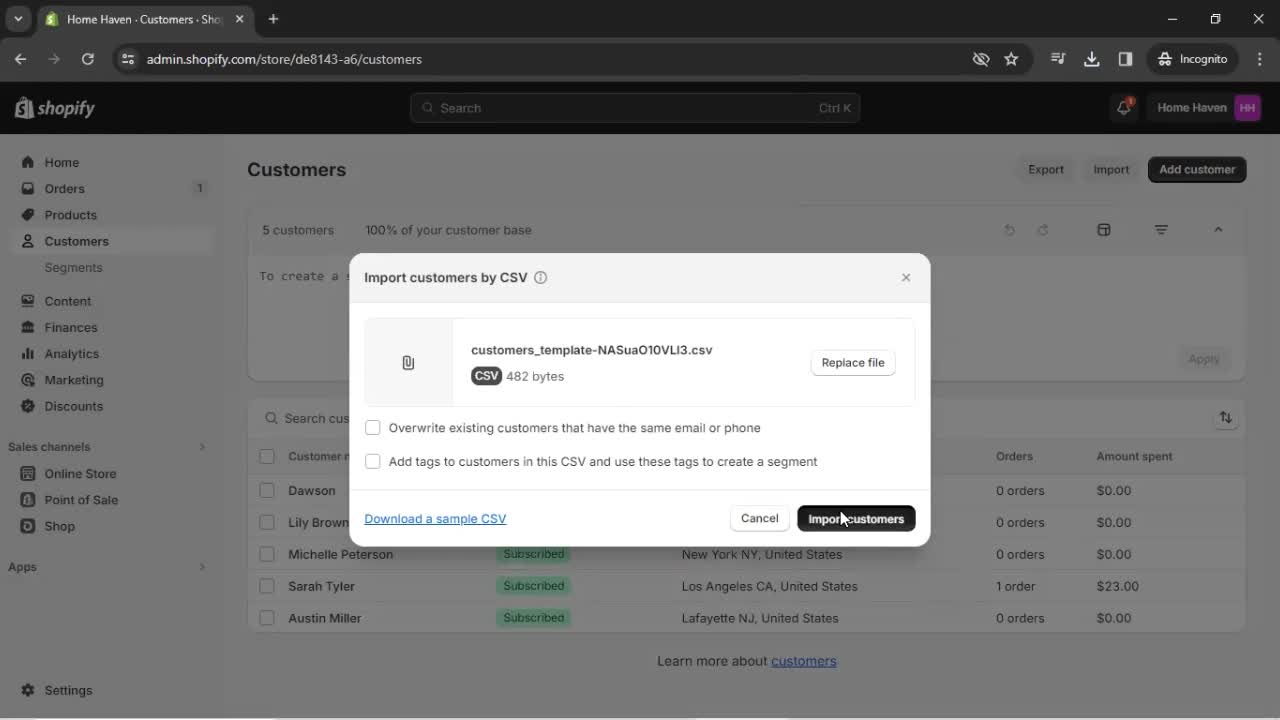Open browser tab search dropdown
Viewport: 1280px width, 720px height.
18,19
